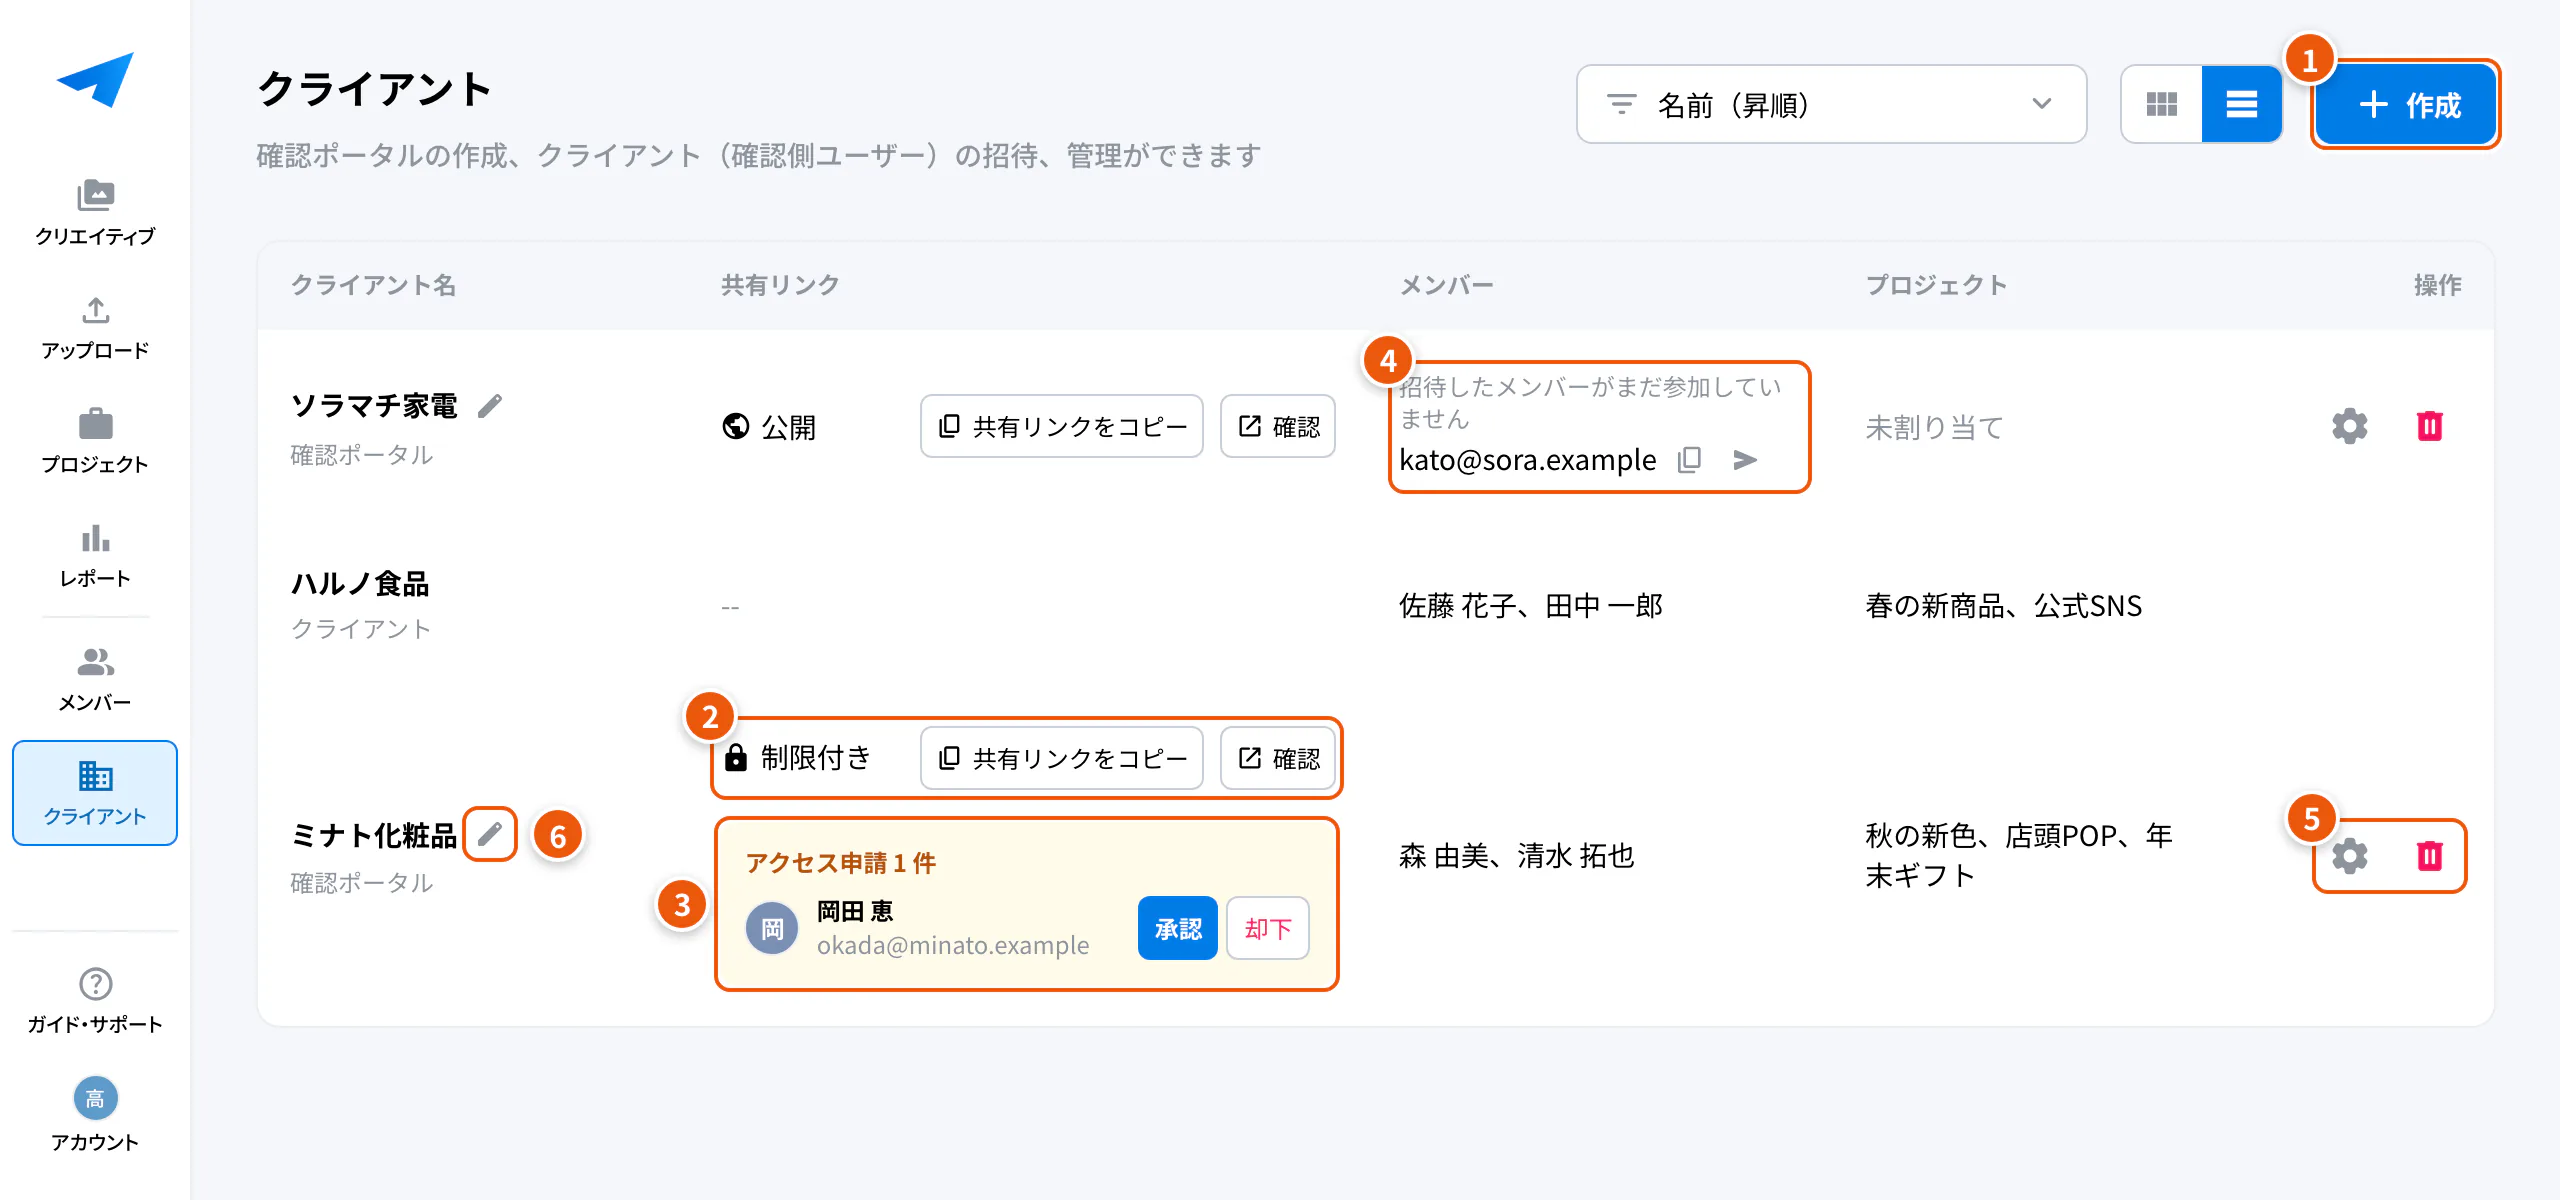2560x1200 pixels.
Task: Go to アップロード in the sidebar
Action: tap(95, 328)
